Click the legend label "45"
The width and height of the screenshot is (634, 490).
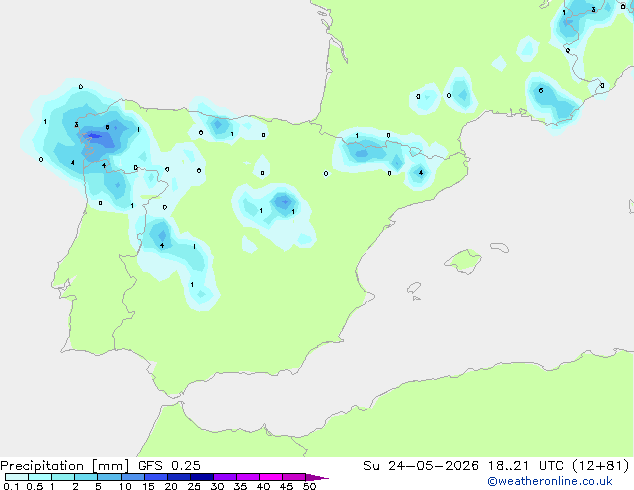[x=286, y=486]
